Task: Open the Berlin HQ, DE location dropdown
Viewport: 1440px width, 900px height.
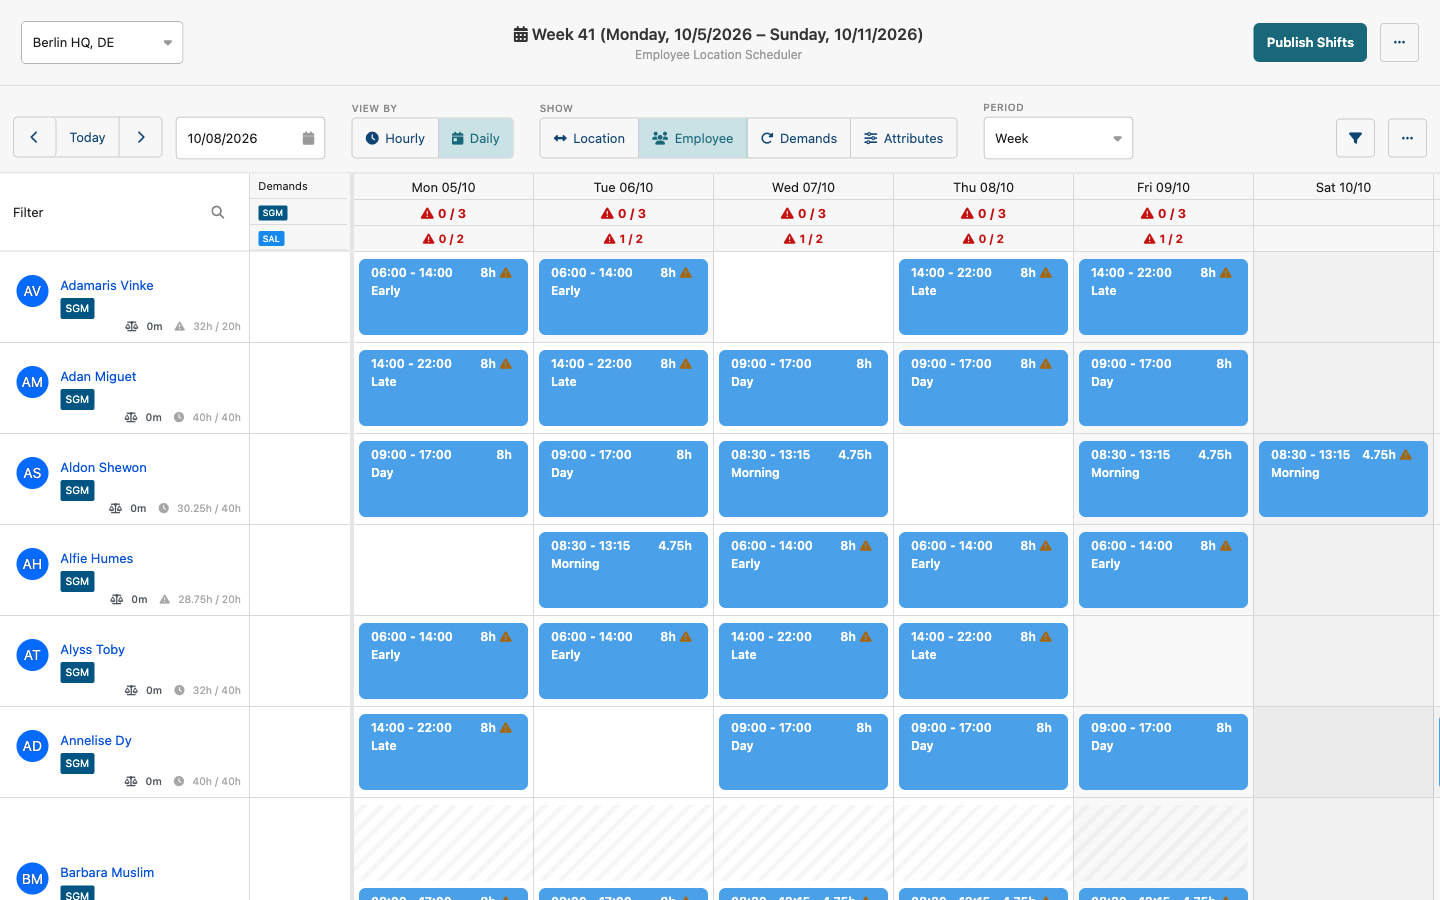Action: pos(102,42)
